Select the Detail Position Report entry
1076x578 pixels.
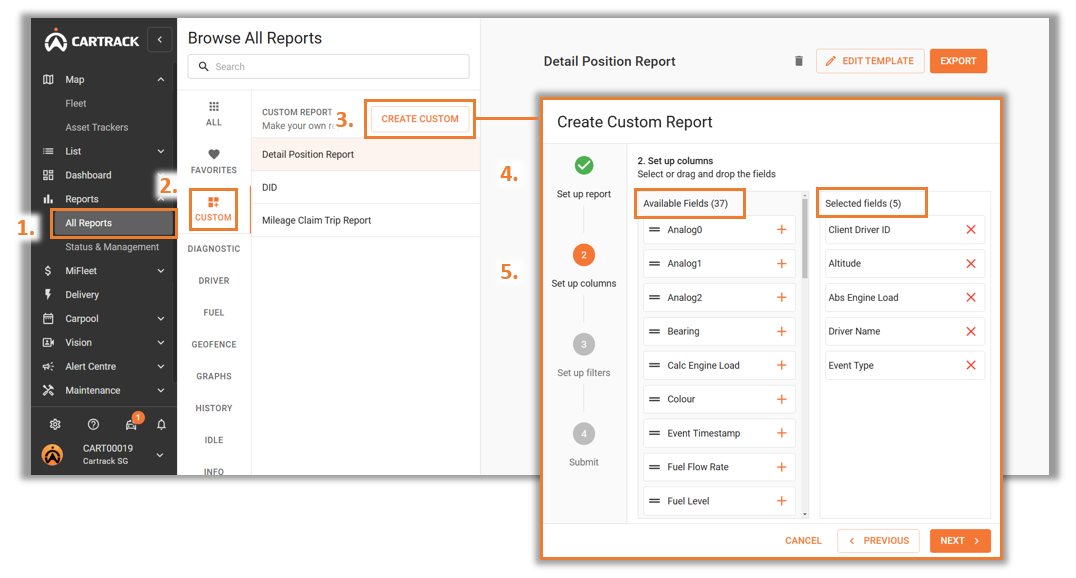click(366, 154)
